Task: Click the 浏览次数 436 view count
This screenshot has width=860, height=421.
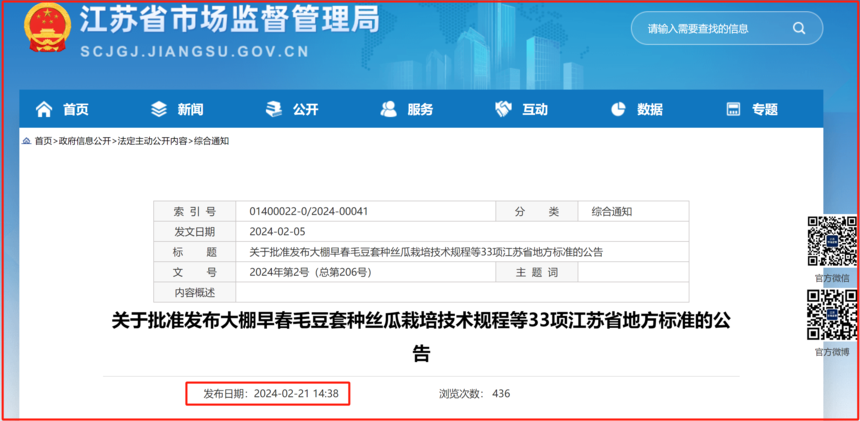Action: point(474,393)
